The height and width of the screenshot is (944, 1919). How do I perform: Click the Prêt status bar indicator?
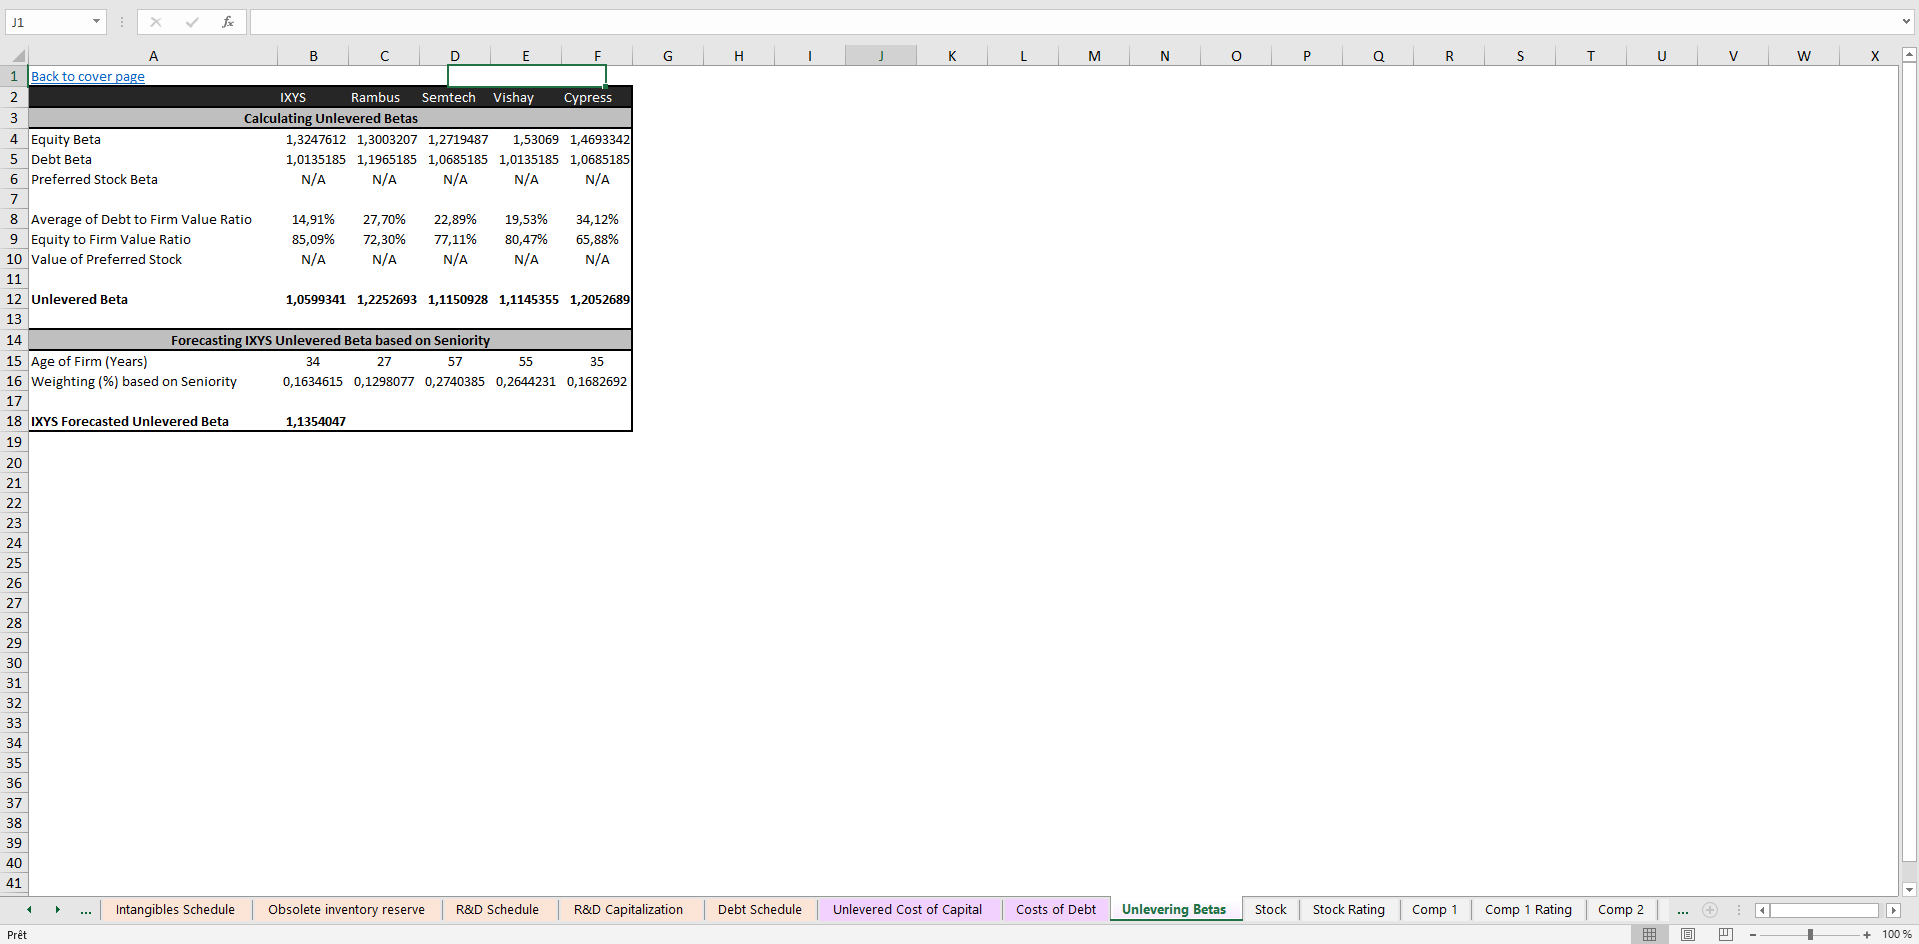pos(17,935)
